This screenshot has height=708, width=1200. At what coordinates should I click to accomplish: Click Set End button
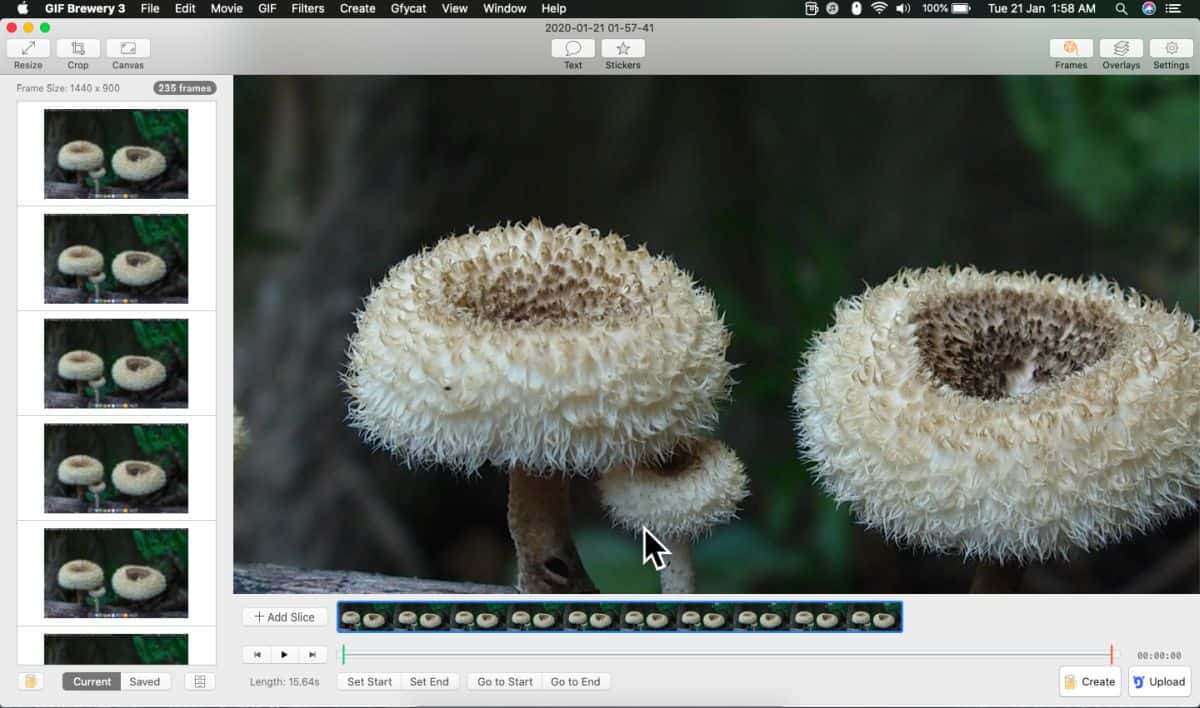click(x=430, y=682)
